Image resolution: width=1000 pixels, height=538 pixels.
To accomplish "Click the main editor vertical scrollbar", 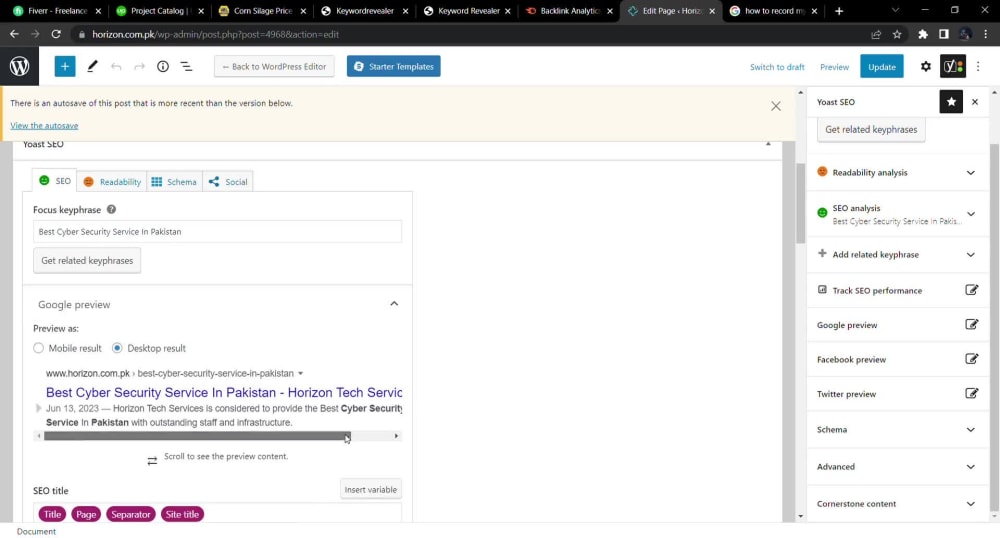I will (x=800, y=204).
